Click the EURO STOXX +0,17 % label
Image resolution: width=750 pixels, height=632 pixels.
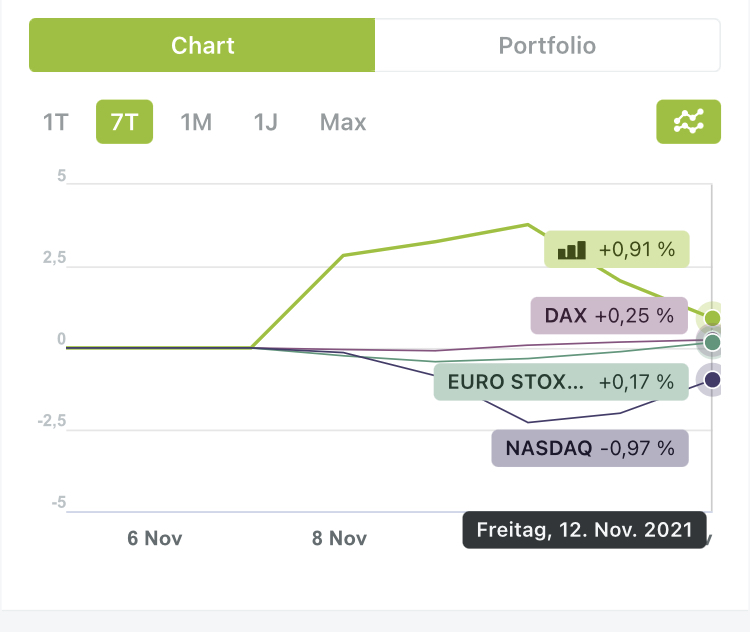[x=560, y=381]
